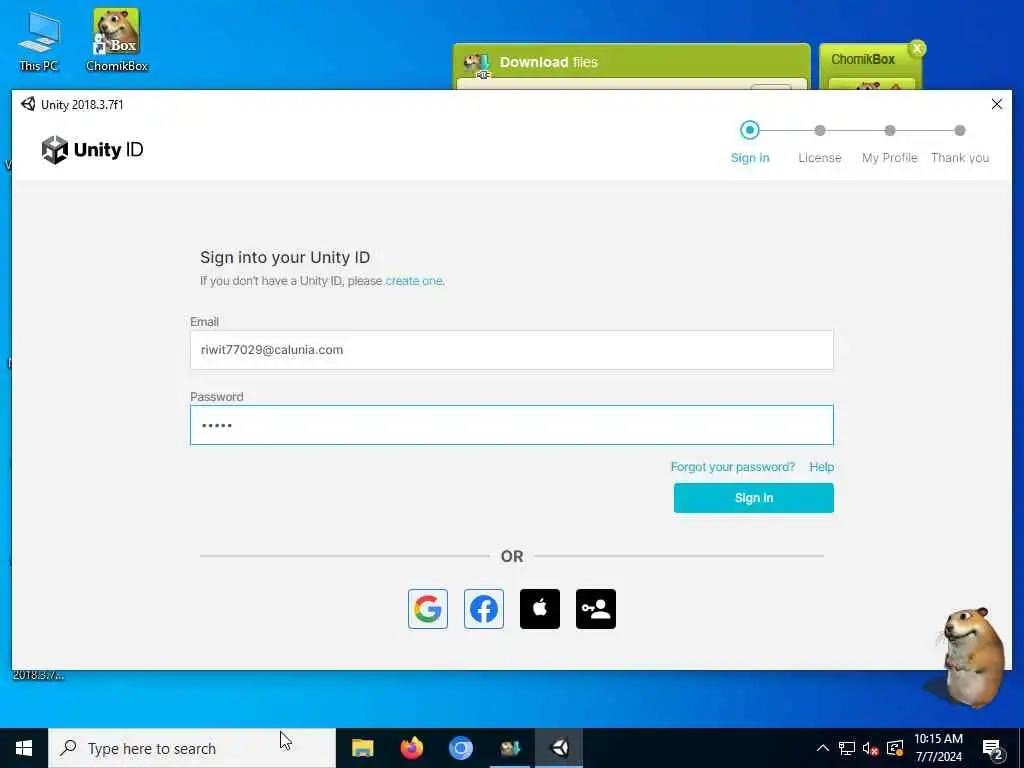The width and height of the screenshot is (1024, 768).
Task: Open notification center icon
Action: tap(992, 748)
